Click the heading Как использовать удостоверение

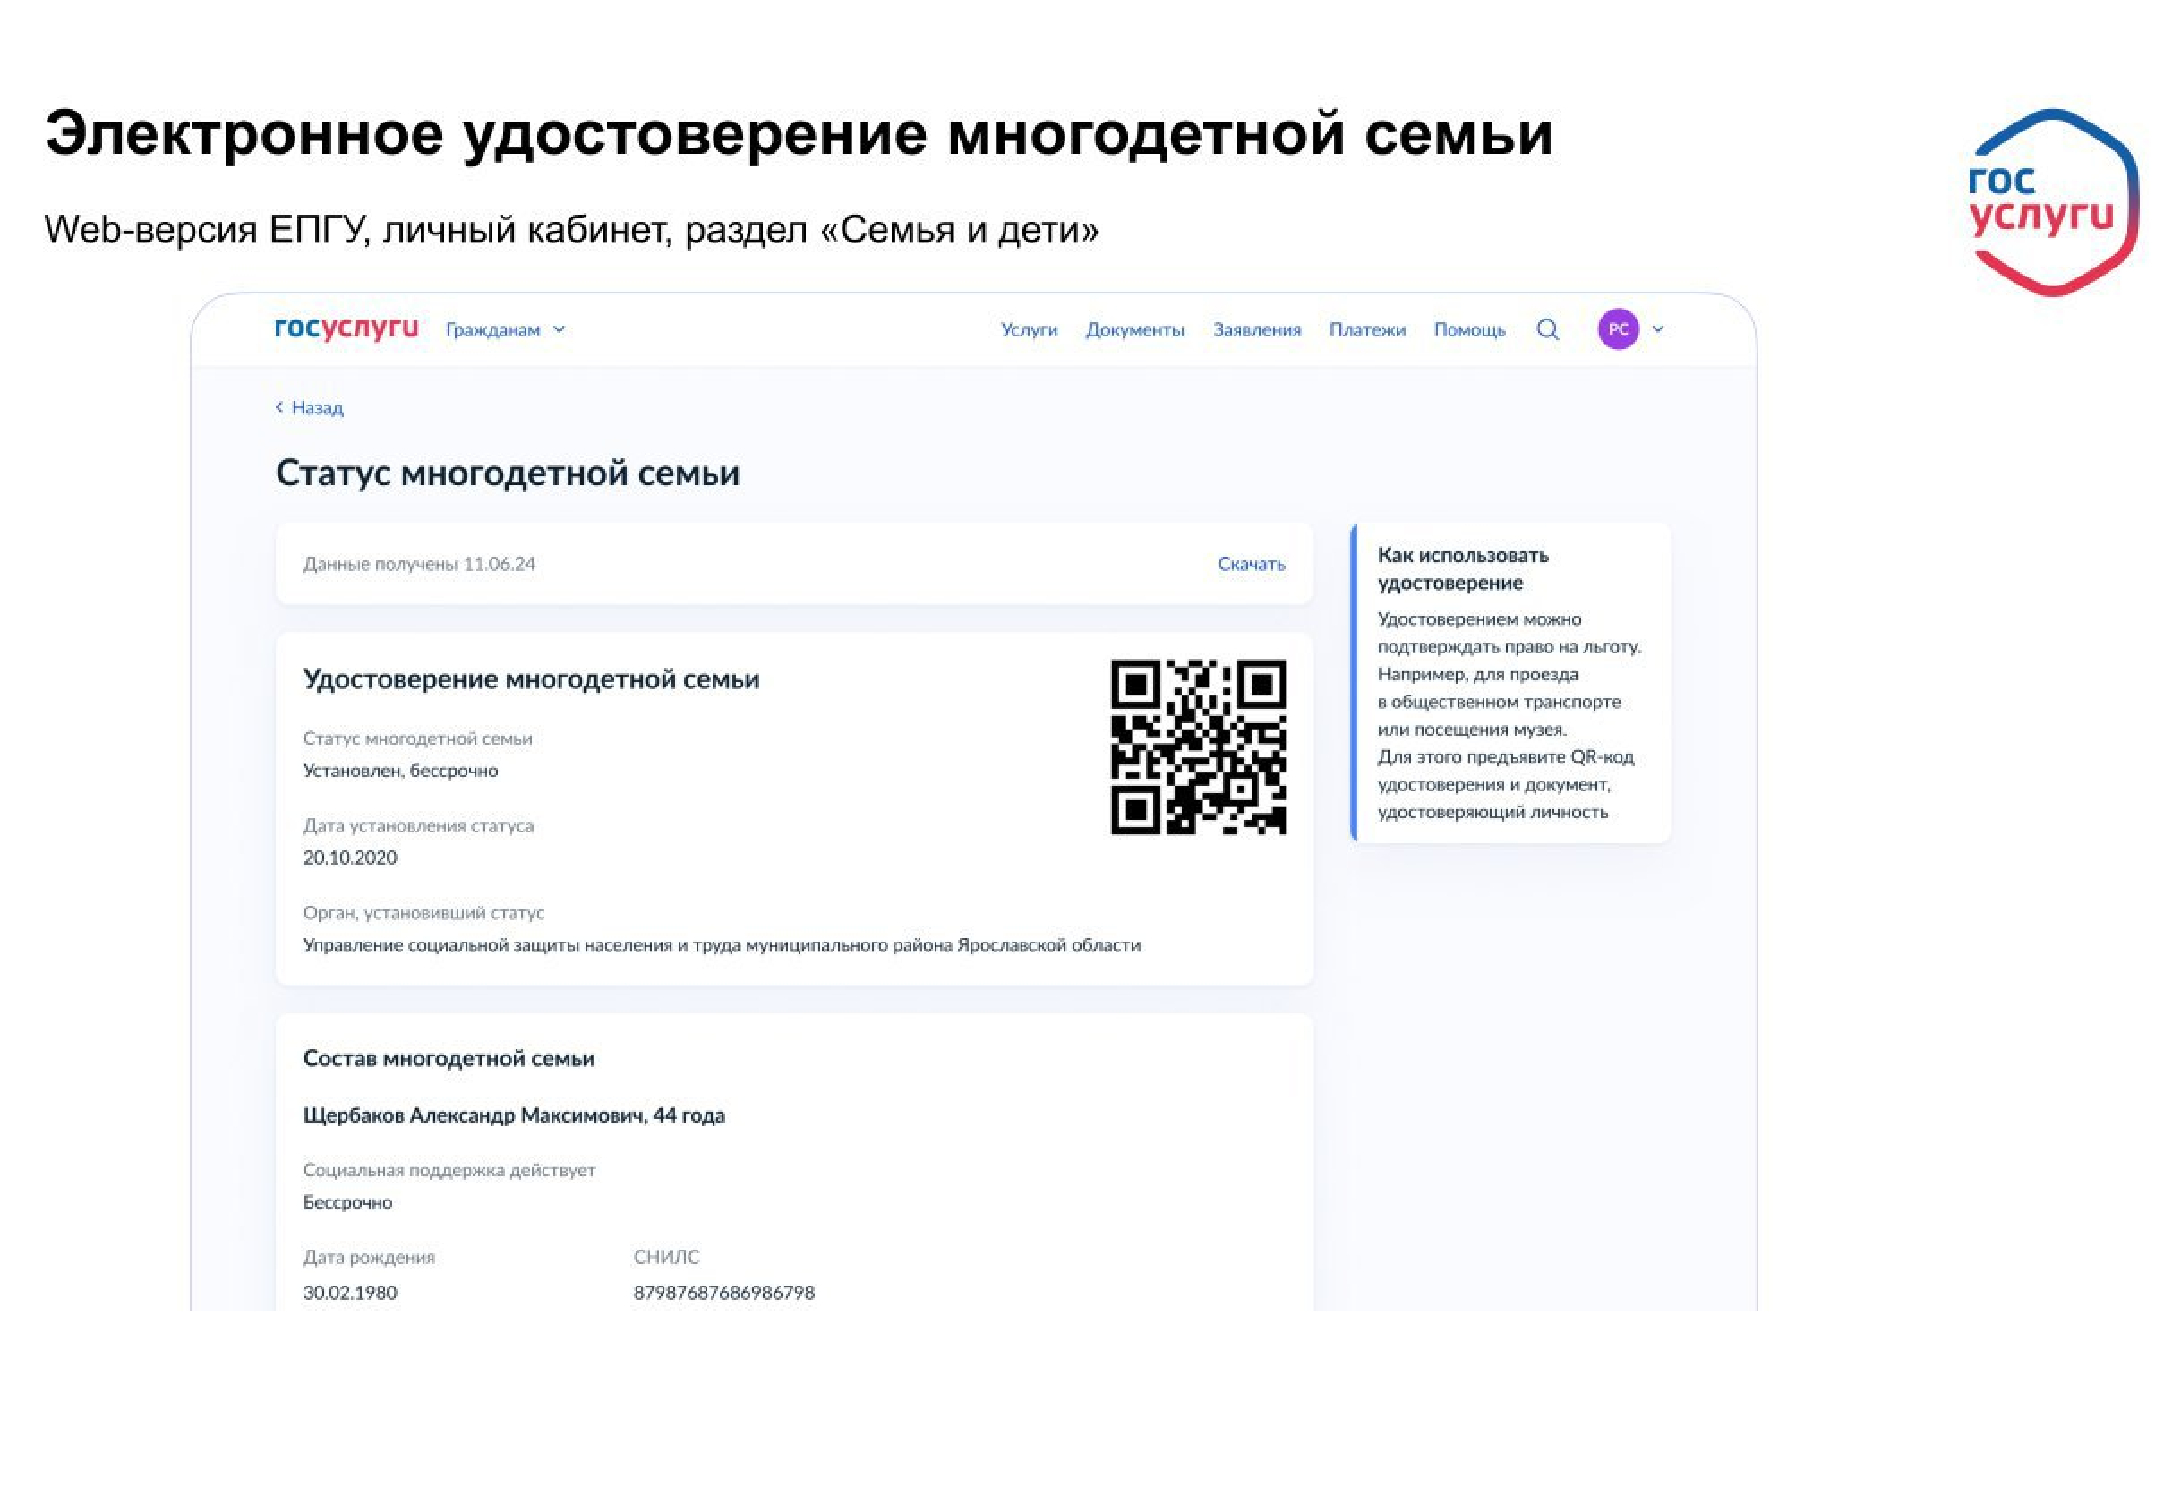click(1463, 569)
